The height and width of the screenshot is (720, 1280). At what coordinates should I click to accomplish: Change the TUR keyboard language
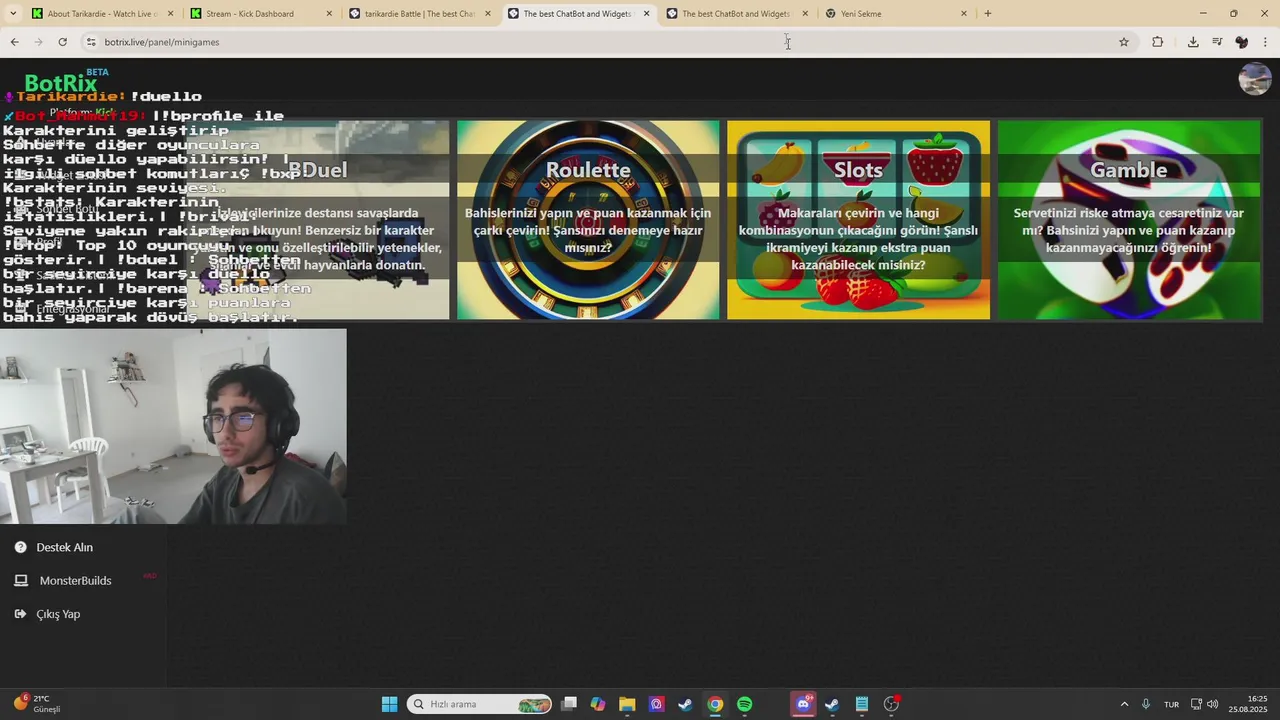tap(1171, 704)
